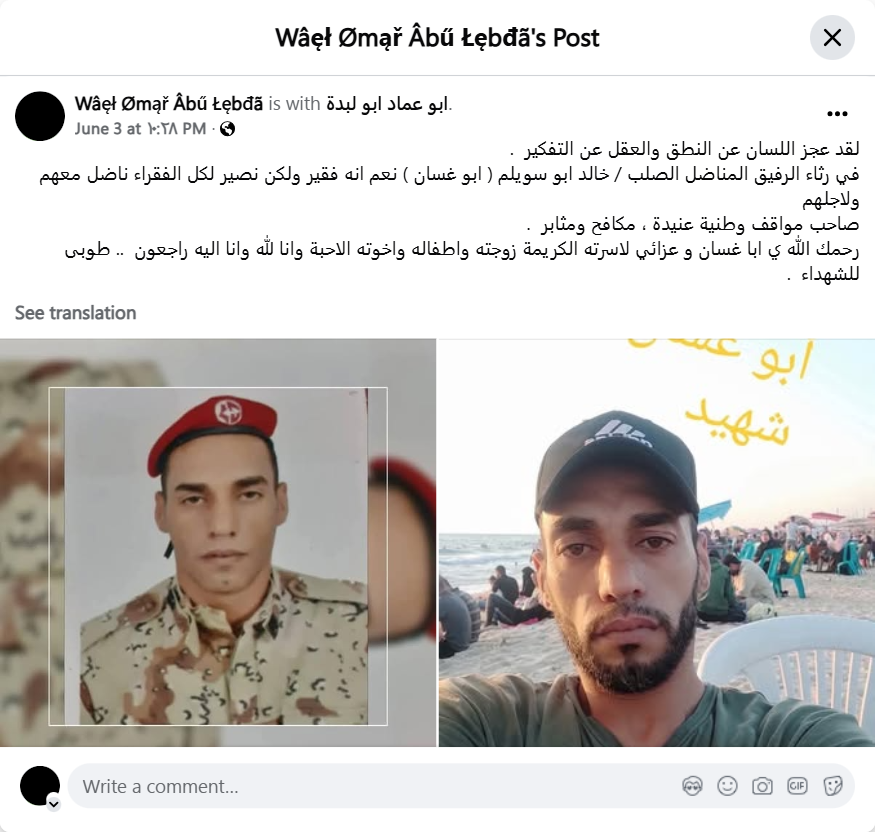Attach a photo with the camera icon
This screenshot has height=832, width=875.
tap(762, 786)
